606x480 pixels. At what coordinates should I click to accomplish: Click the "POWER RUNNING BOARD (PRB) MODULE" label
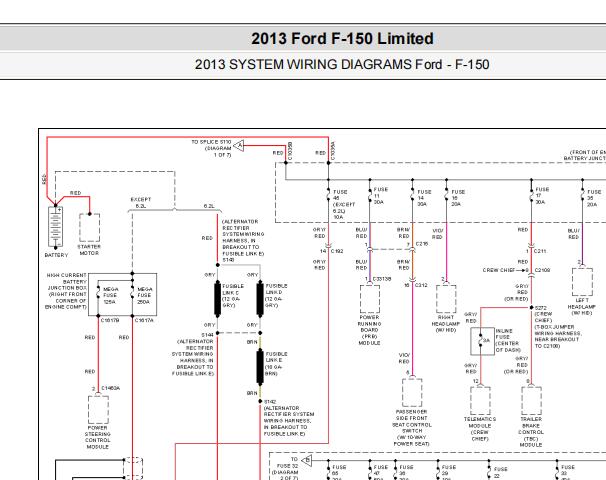pyautogui.click(x=369, y=330)
